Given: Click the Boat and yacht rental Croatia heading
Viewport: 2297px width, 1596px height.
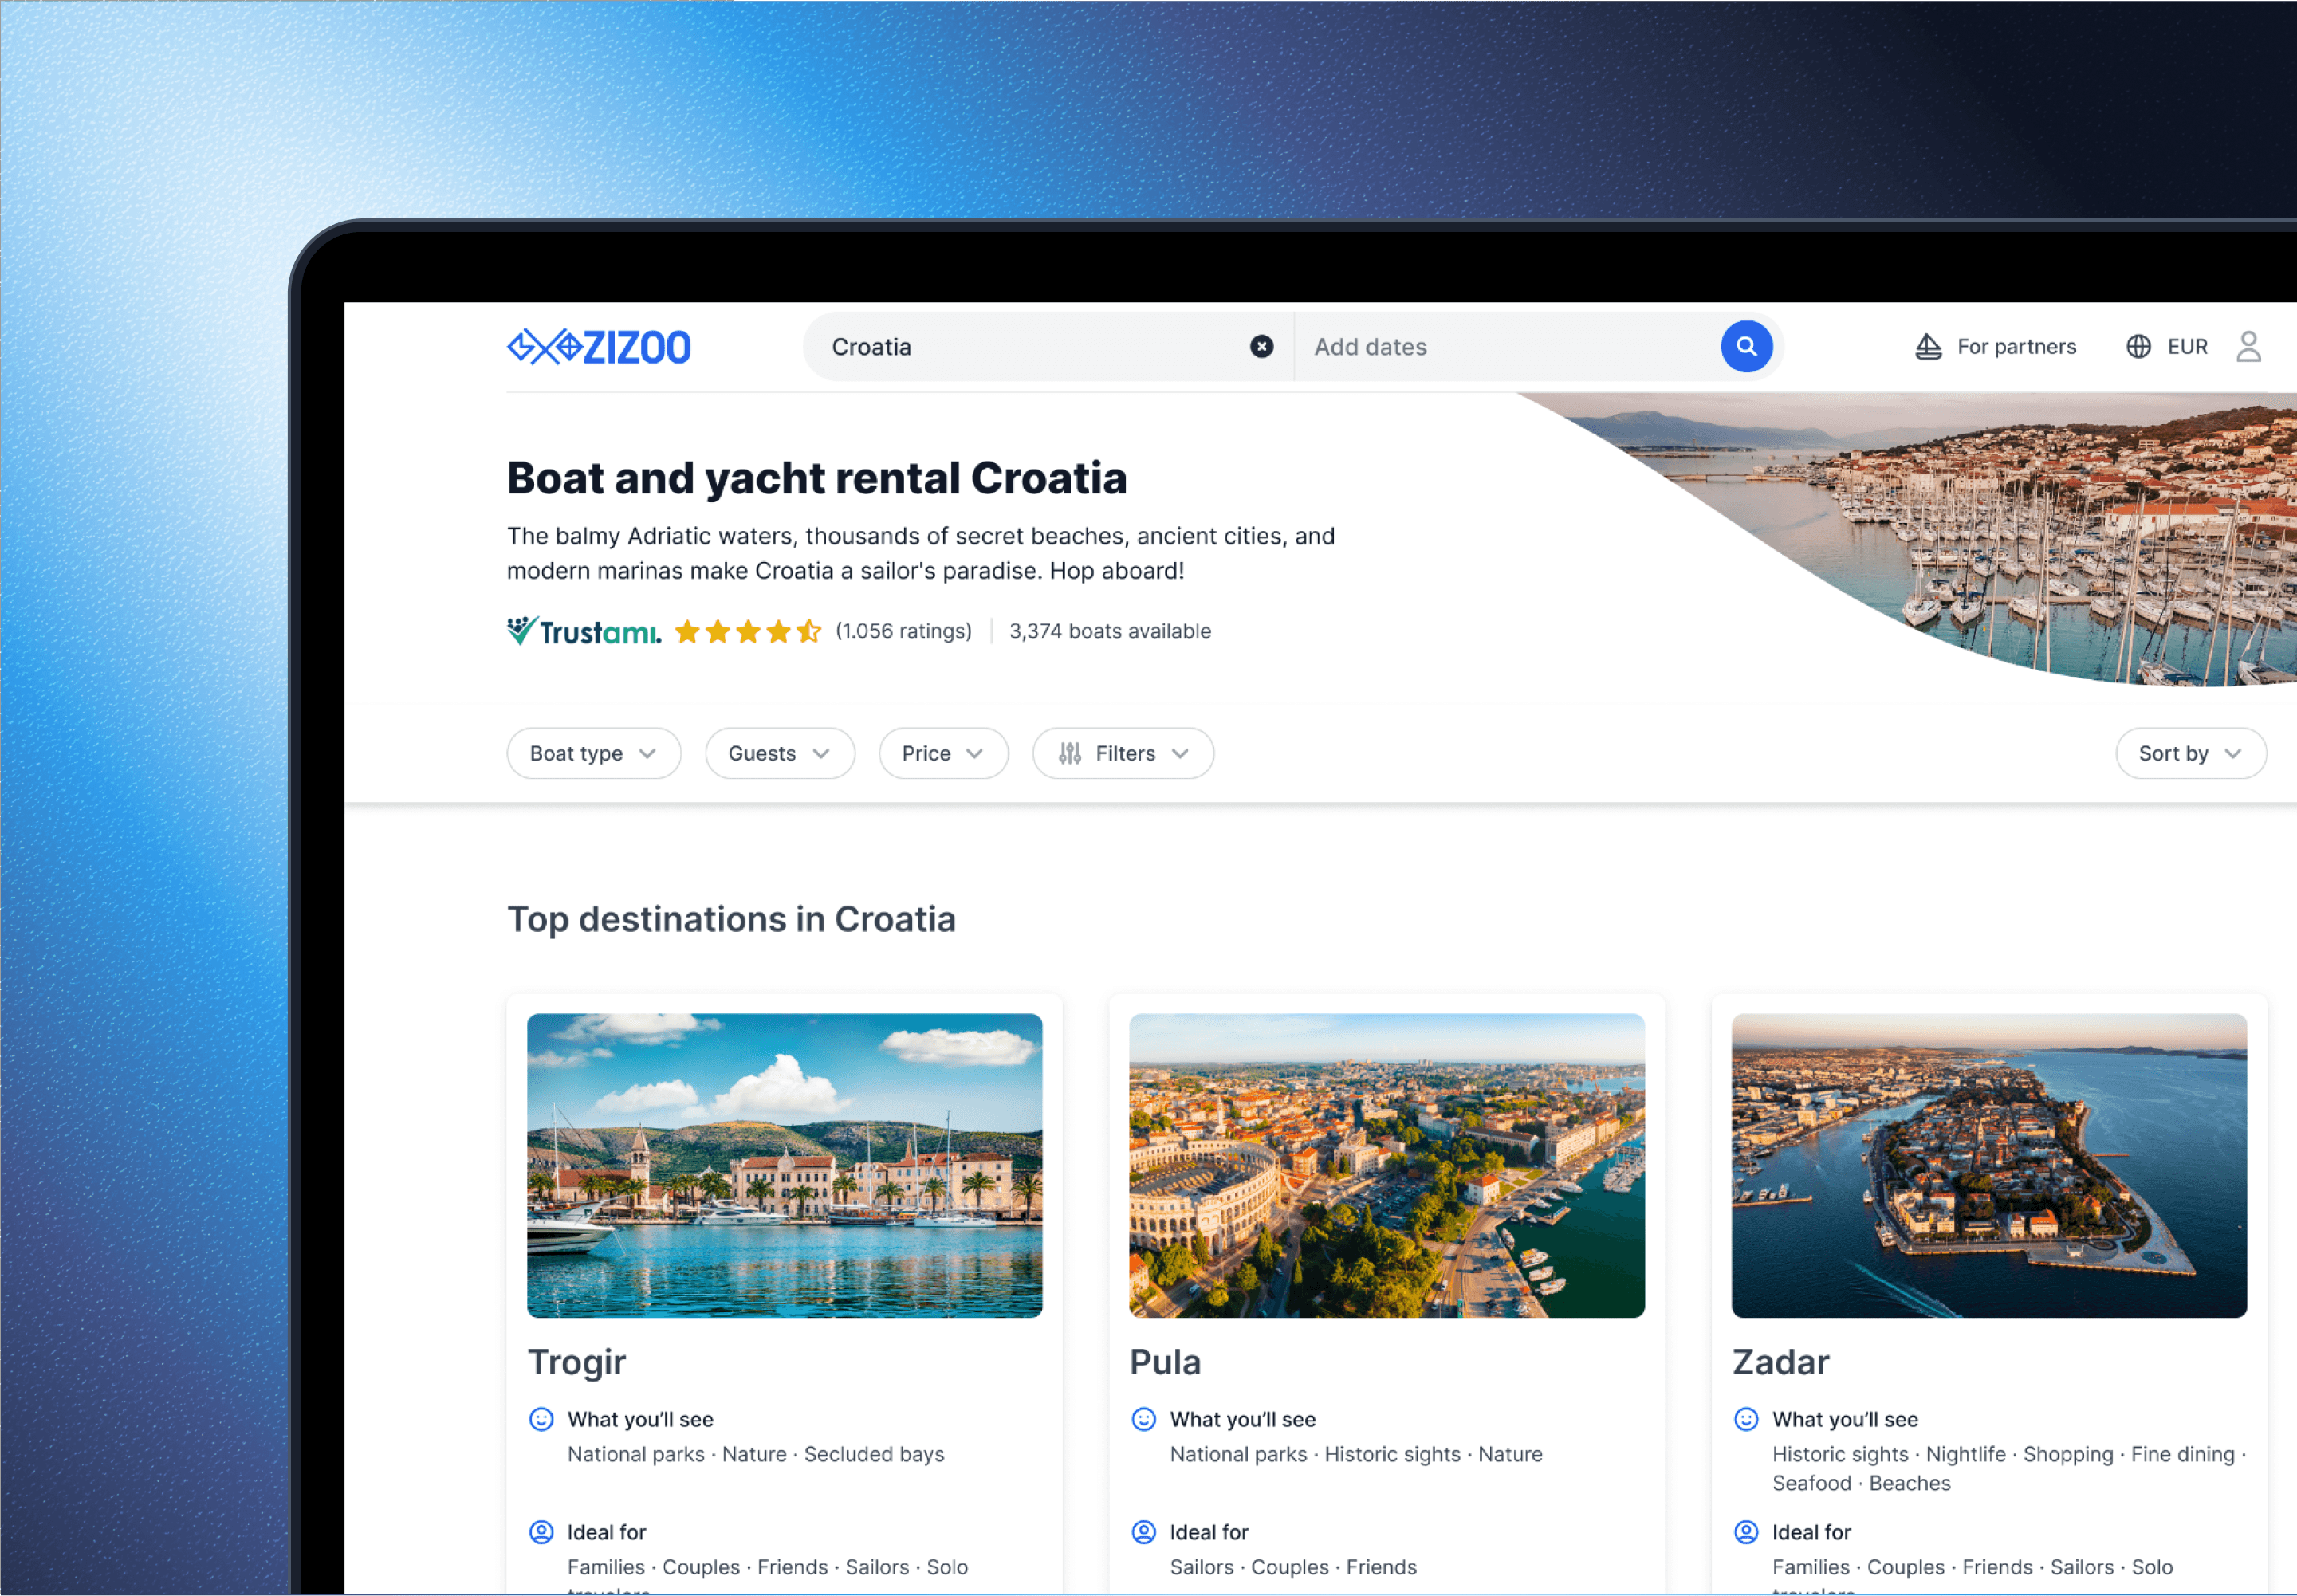Looking at the screenshot, I should pyautogui.click(x=816, y=478).
